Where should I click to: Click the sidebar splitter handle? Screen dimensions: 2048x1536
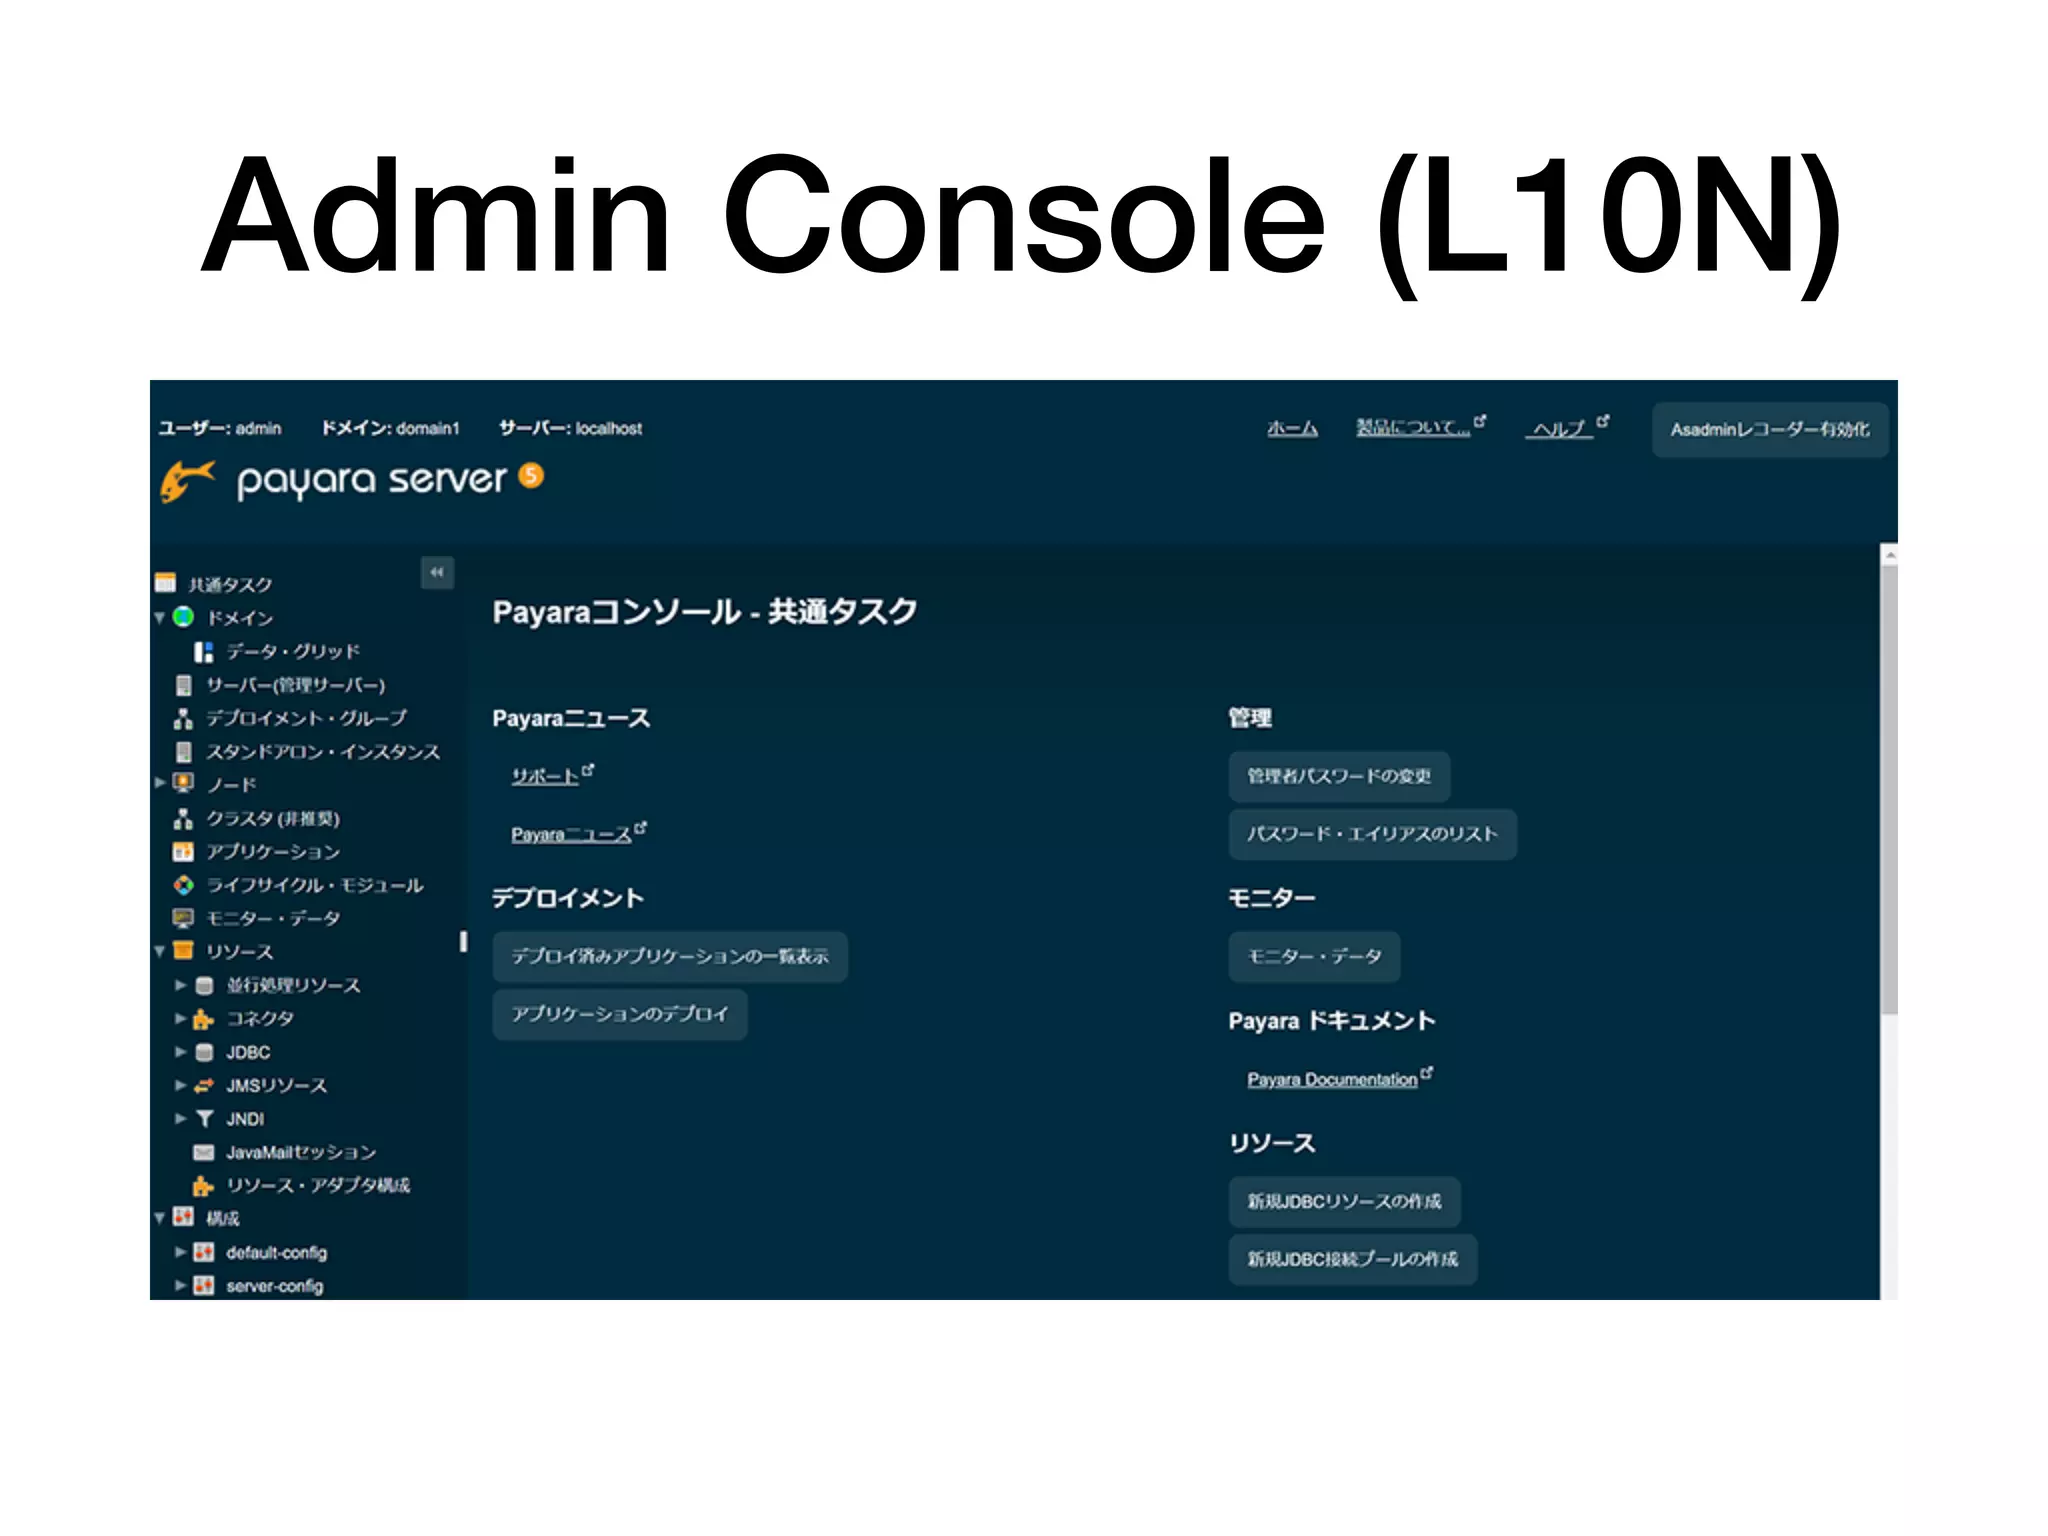tap(463, 941)
